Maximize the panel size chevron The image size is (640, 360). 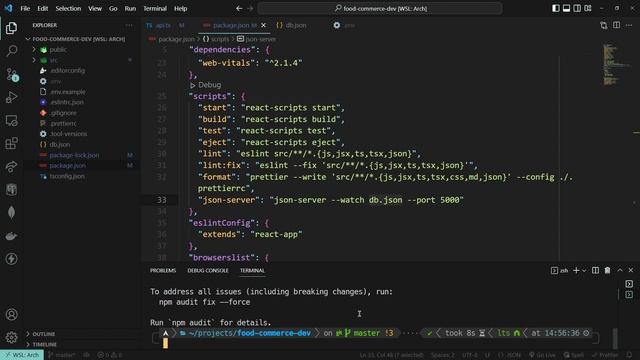pos(620,270)
